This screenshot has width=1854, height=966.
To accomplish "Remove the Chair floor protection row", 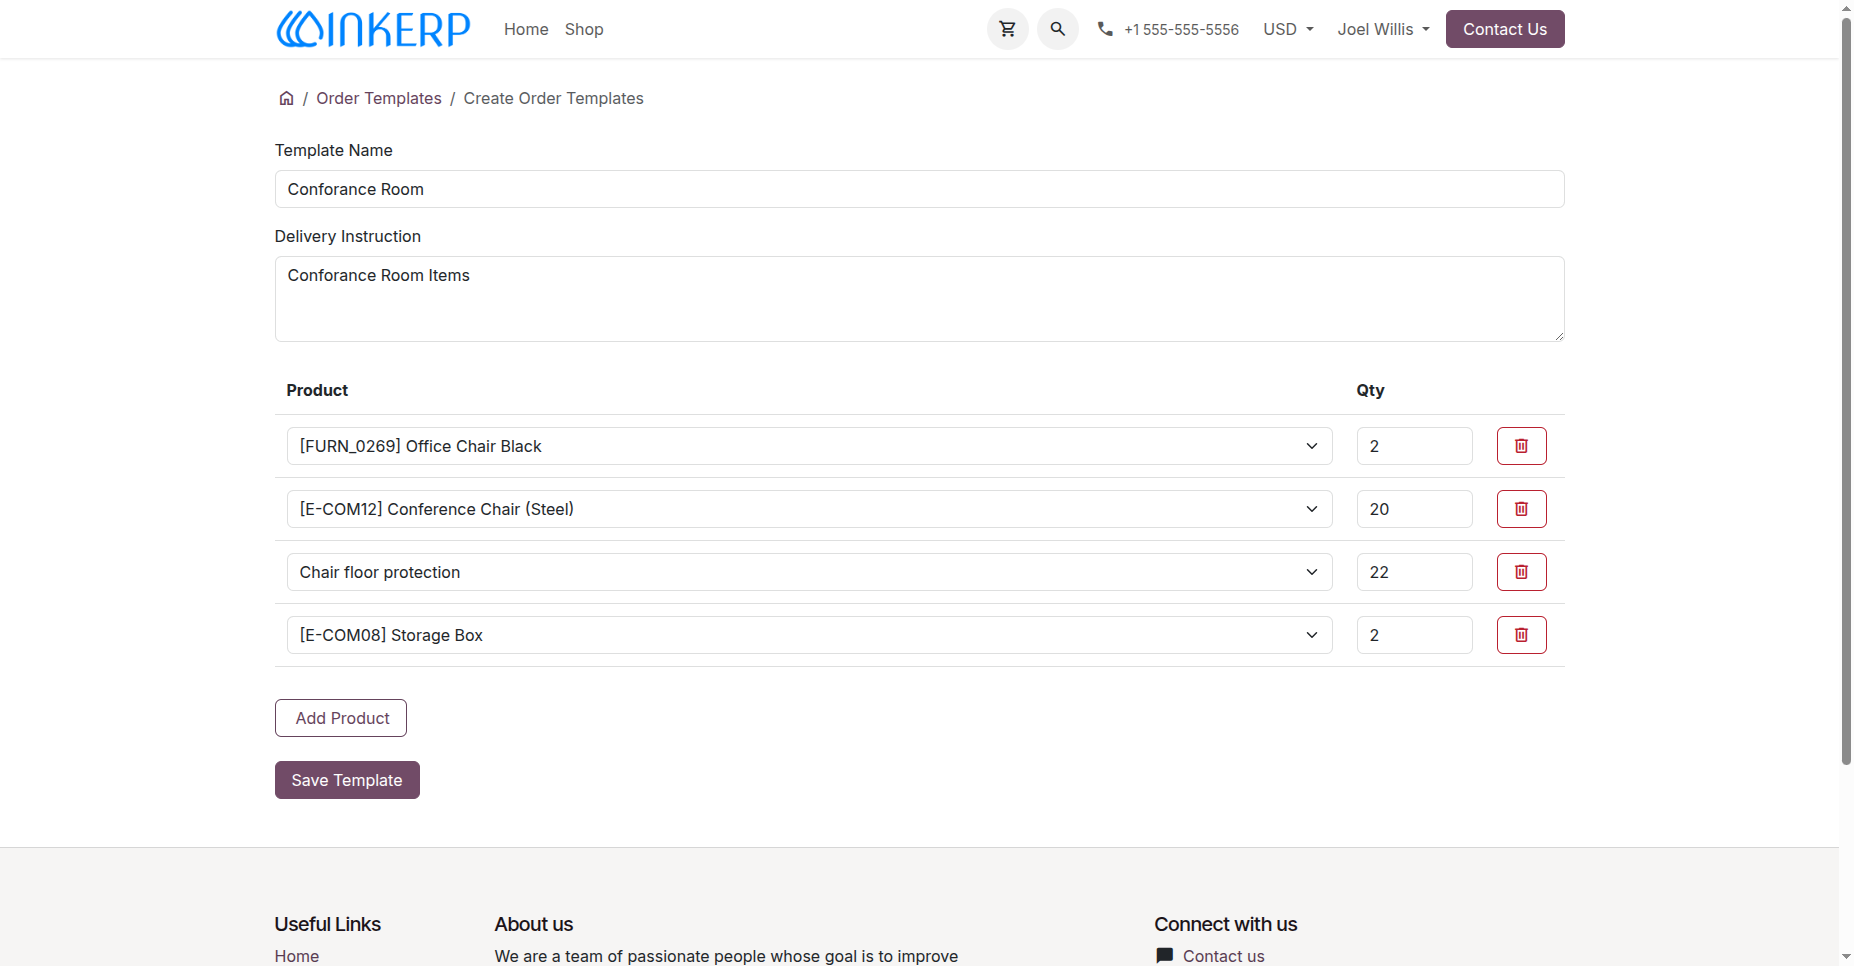I will pos(1521,572).
